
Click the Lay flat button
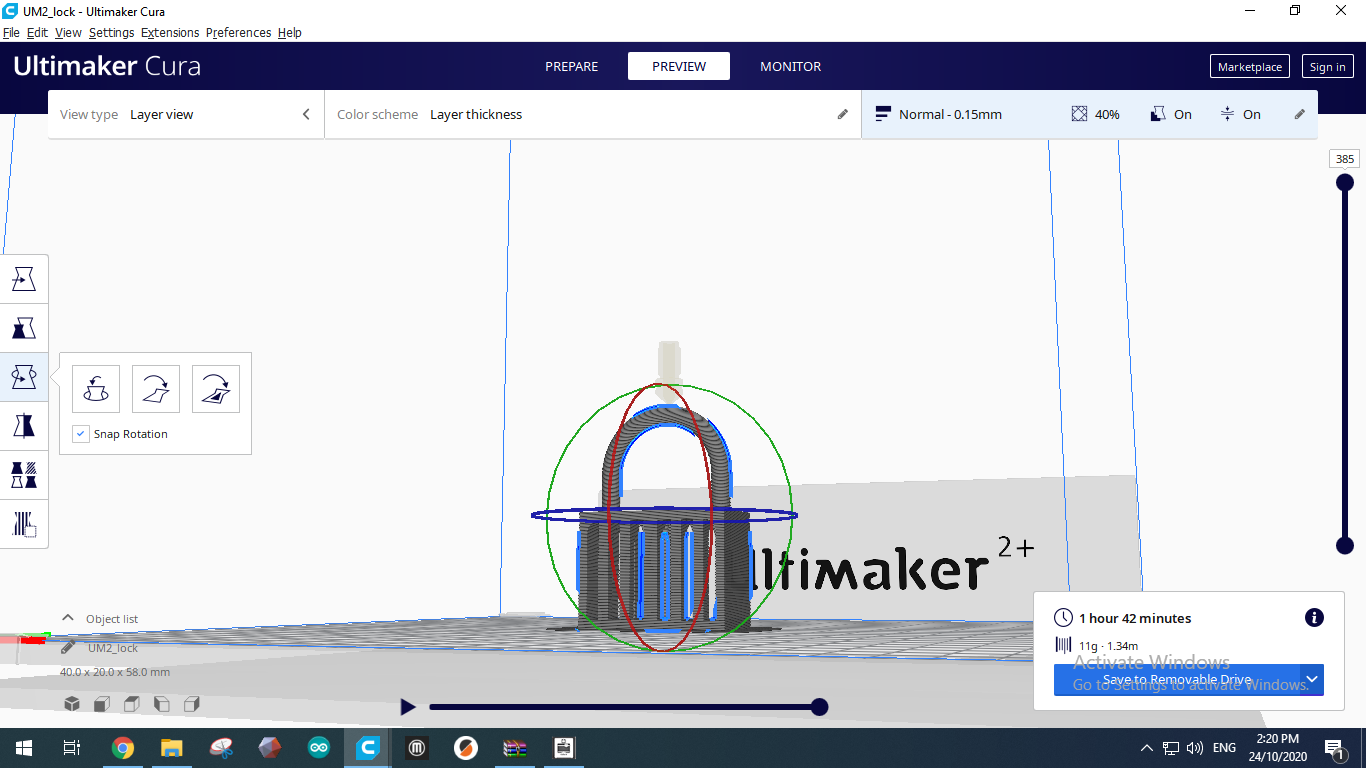point(156,389)
